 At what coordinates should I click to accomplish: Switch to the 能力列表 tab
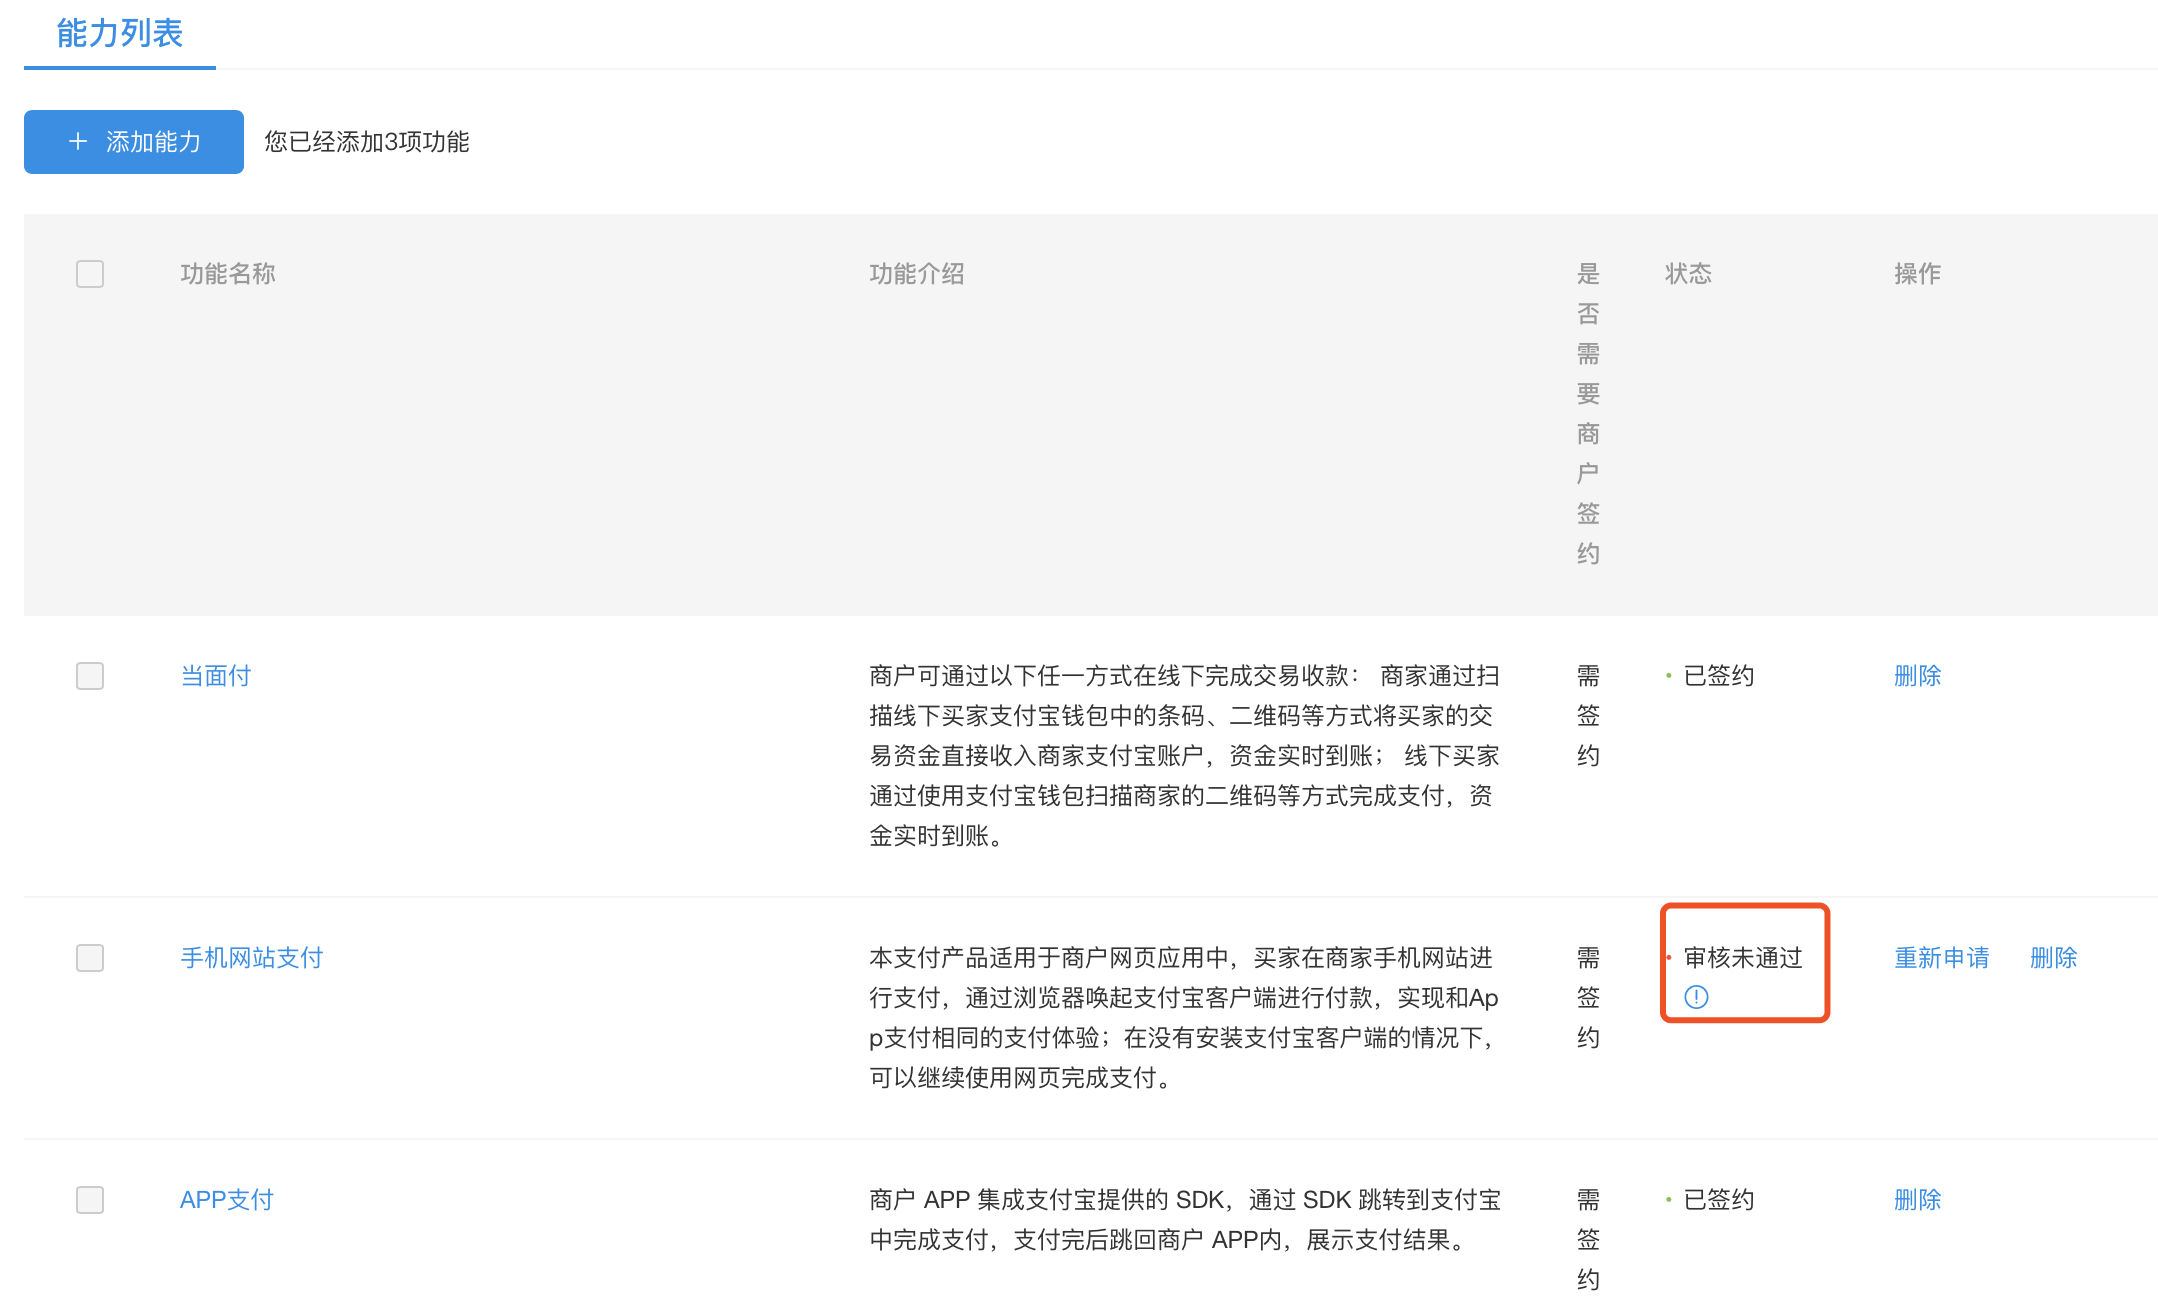point(118,34)
